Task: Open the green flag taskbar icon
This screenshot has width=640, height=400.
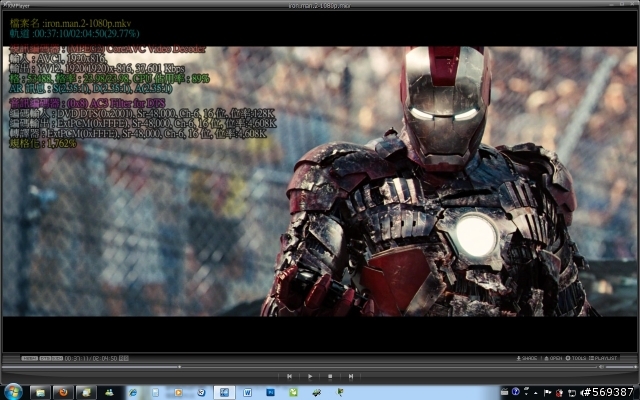Action: click(340, 393)
